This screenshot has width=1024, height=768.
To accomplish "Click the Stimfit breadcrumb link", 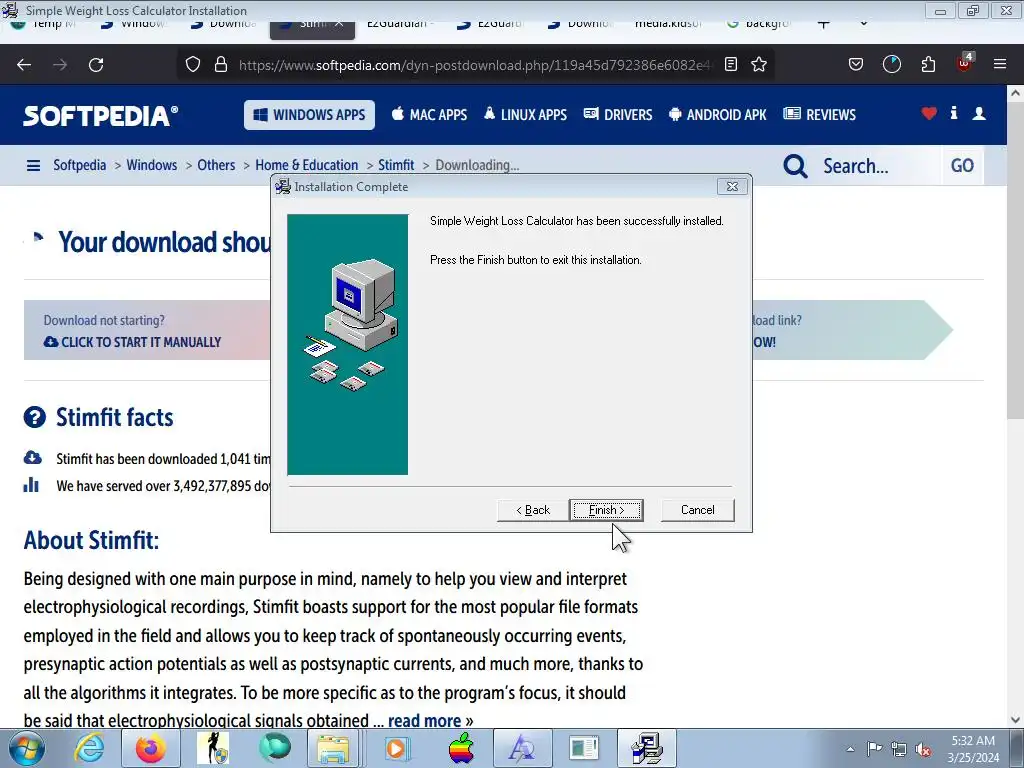I will click(396, 165).
